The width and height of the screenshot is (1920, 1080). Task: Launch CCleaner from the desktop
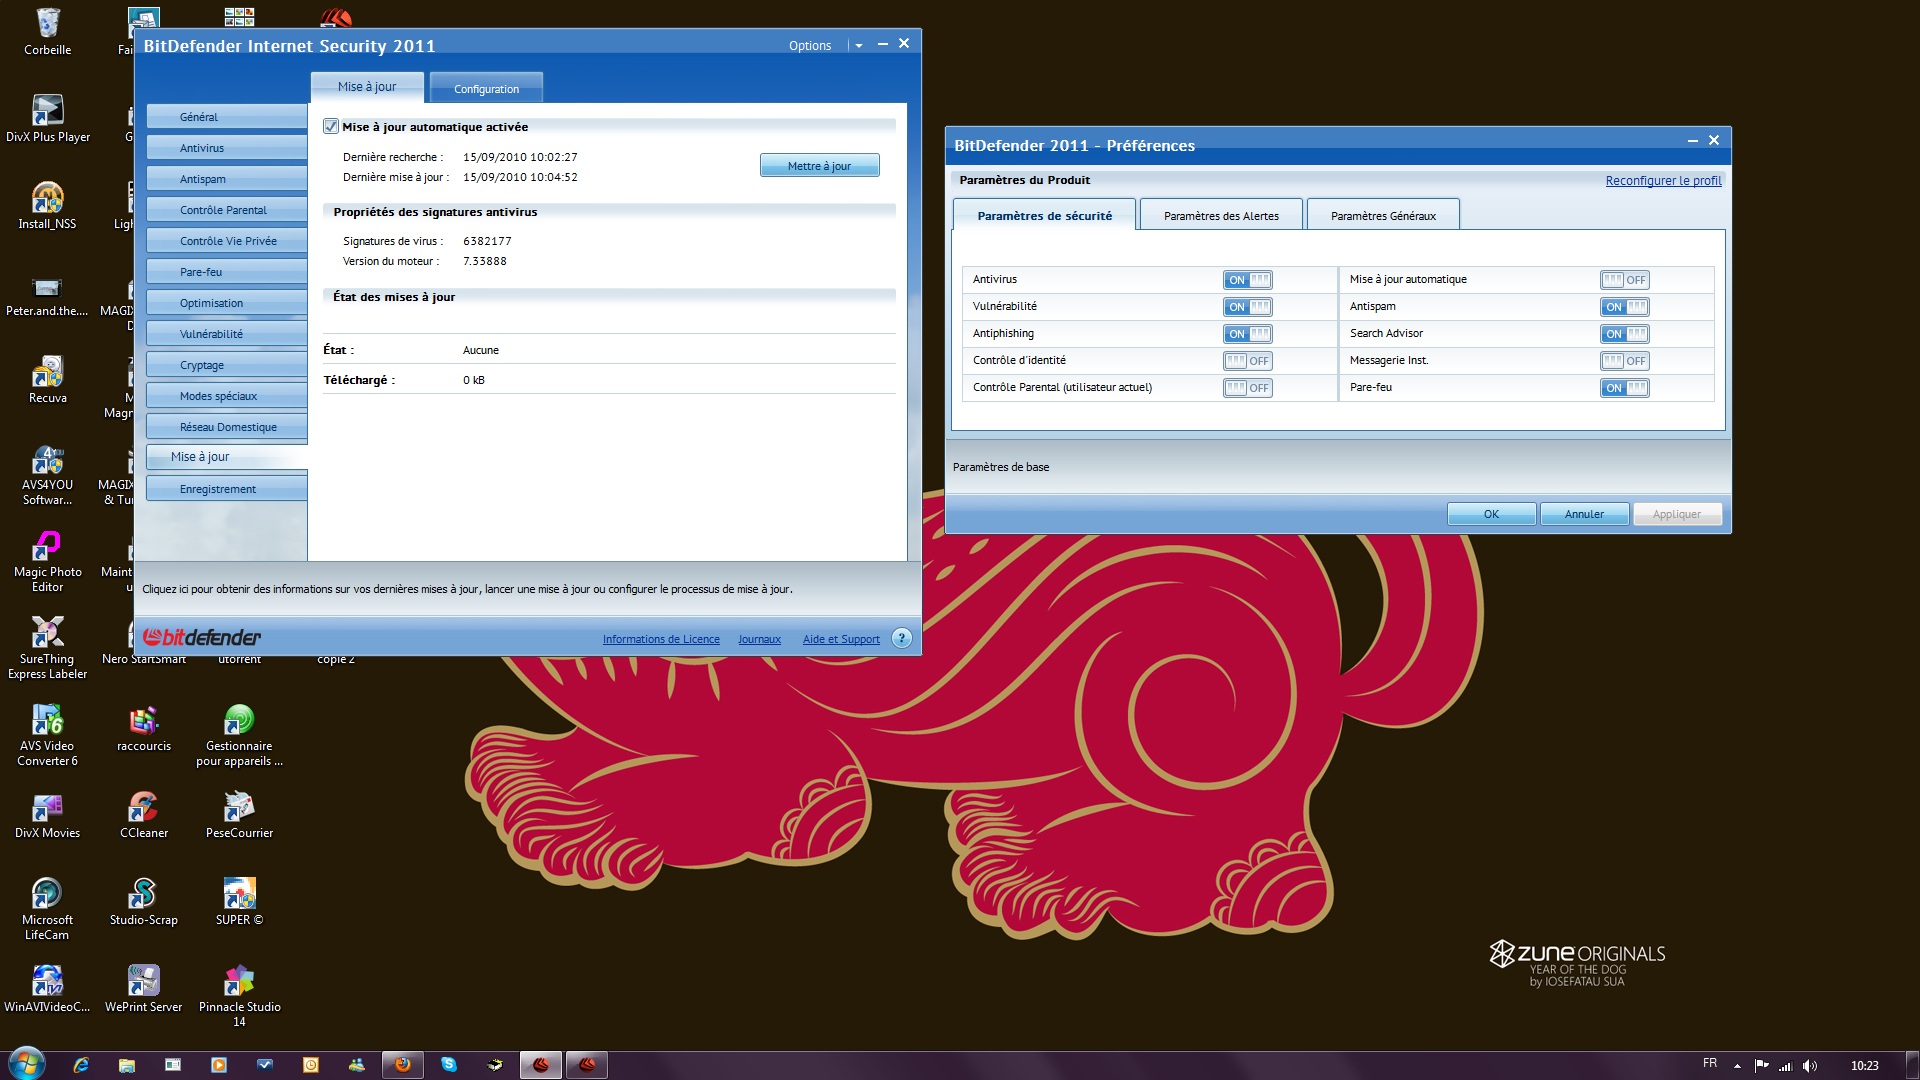tap(144, 814)
